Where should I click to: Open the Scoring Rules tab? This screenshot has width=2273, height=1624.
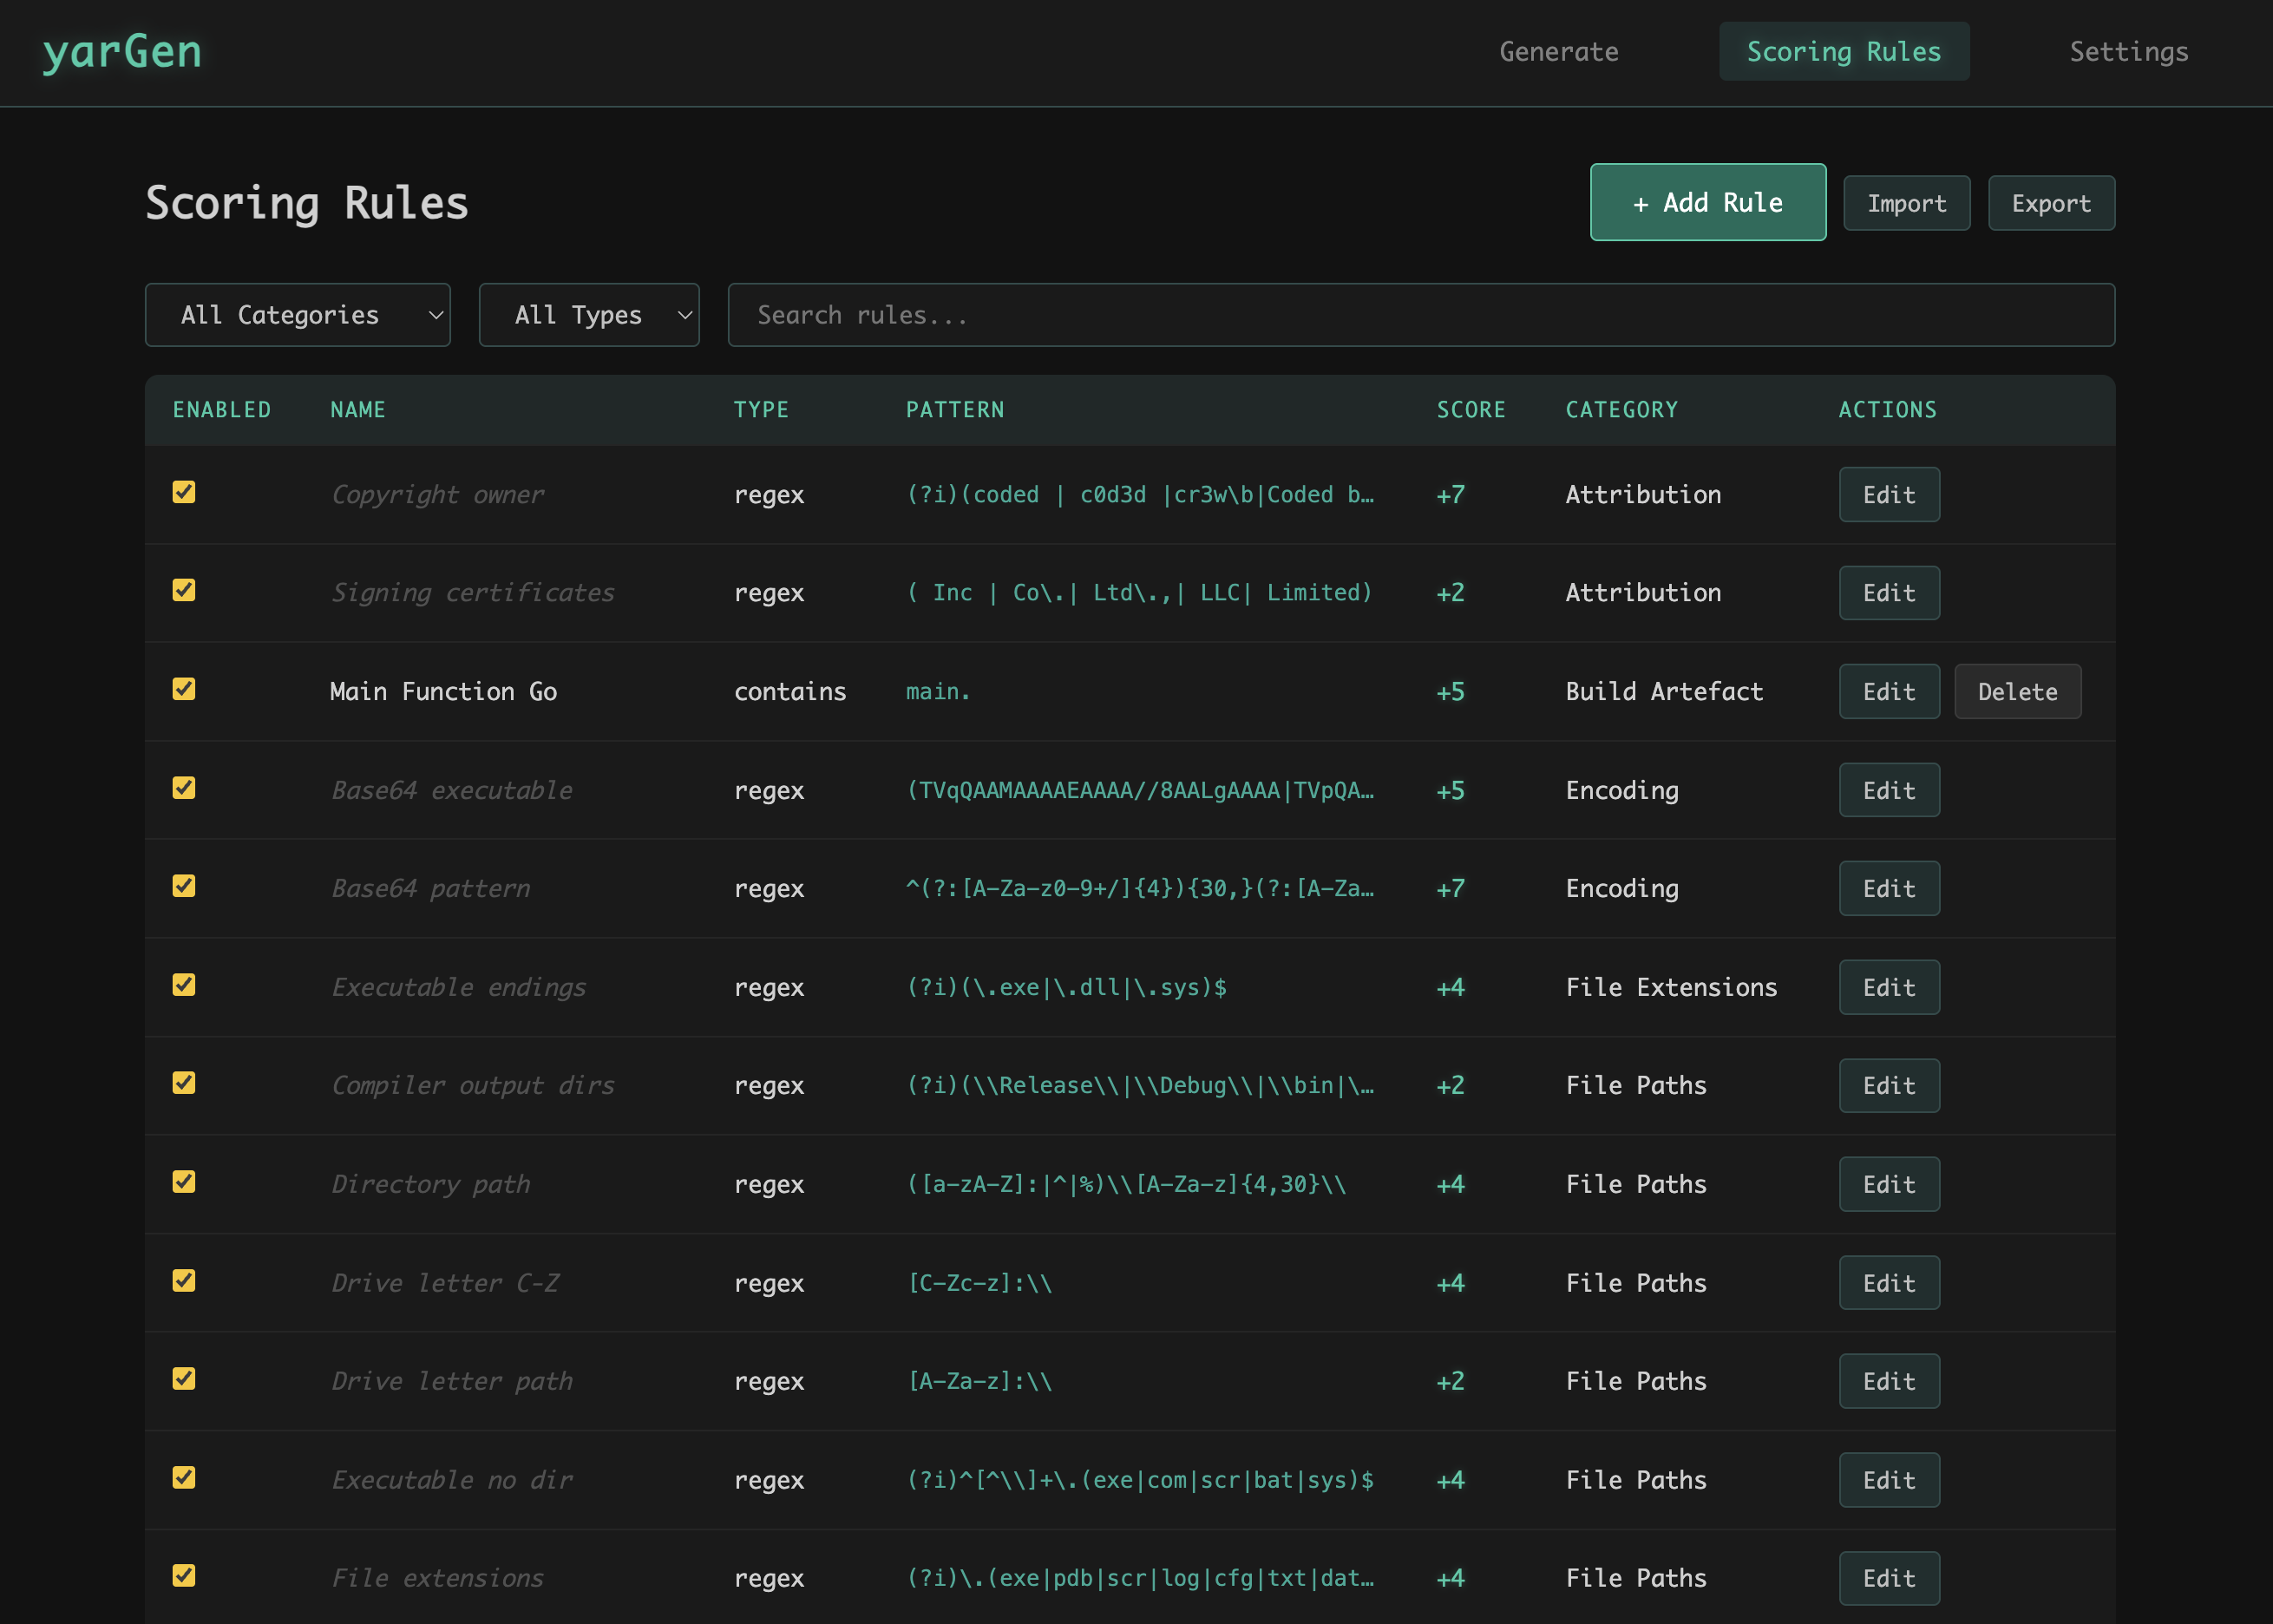pos(1843,52)
